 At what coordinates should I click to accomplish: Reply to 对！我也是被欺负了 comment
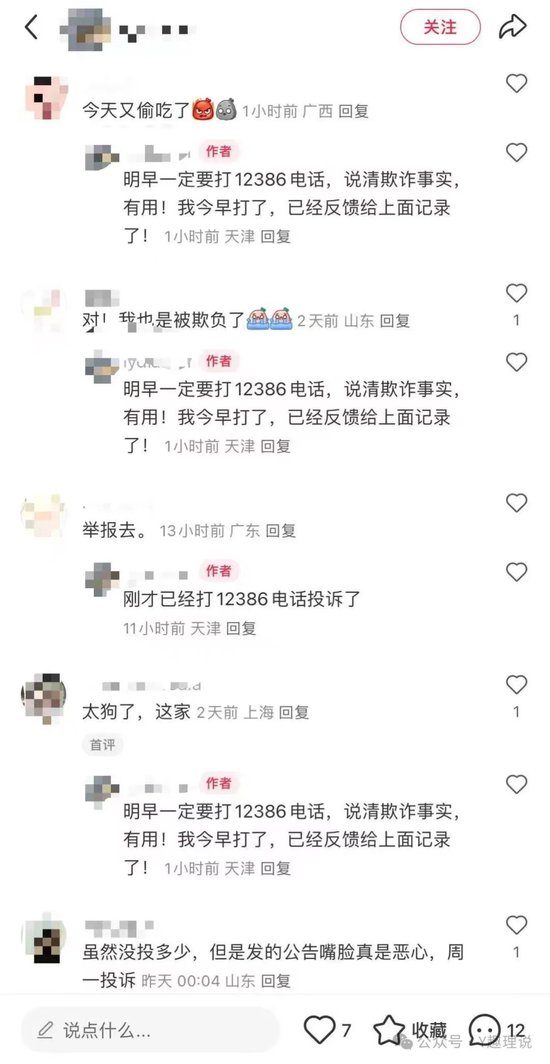click(395, 320)
